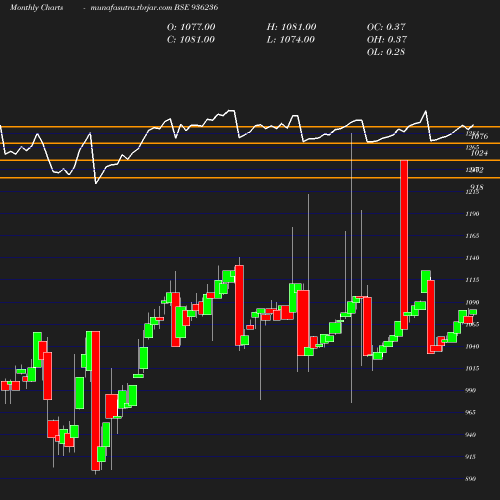Click the 1165 price axis label
The height and width of the screenshot is (500, 500).
[472, 236]
